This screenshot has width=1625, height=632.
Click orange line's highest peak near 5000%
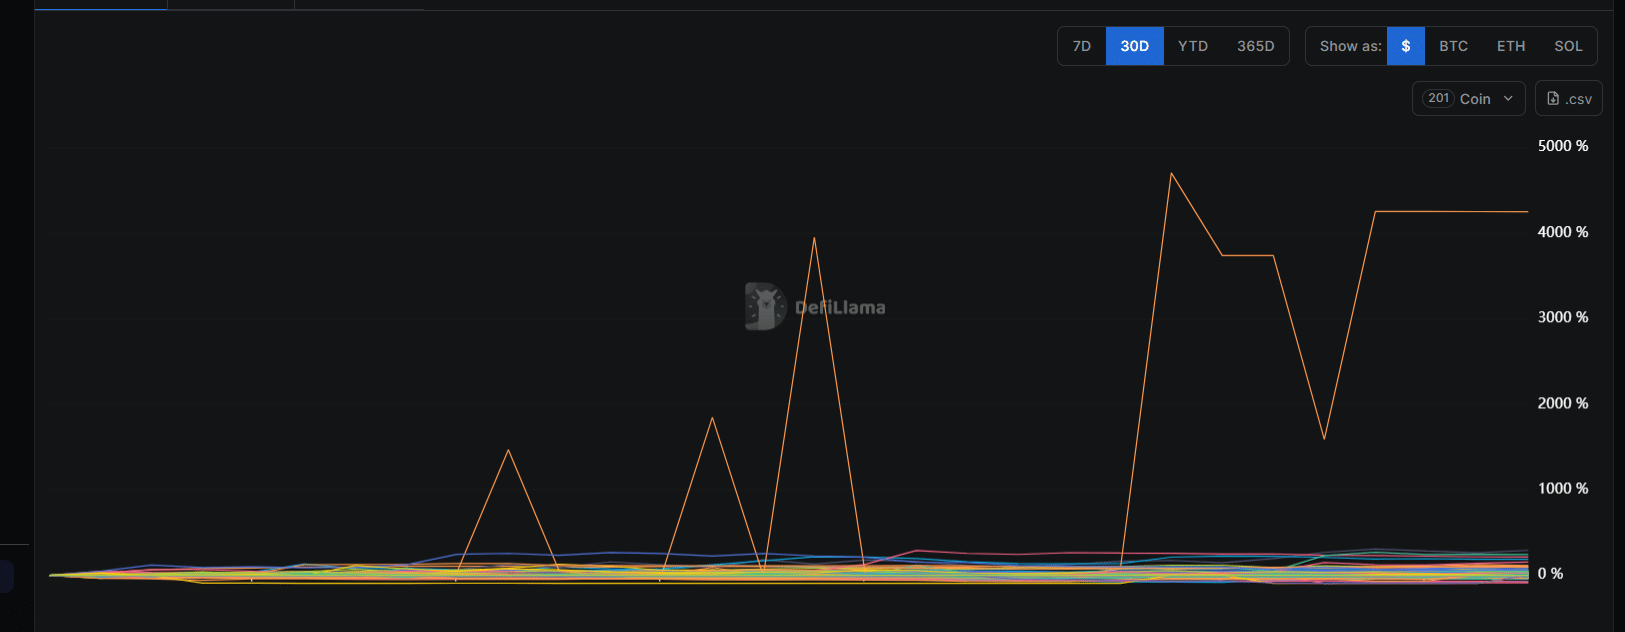[x=1171, y=174]
